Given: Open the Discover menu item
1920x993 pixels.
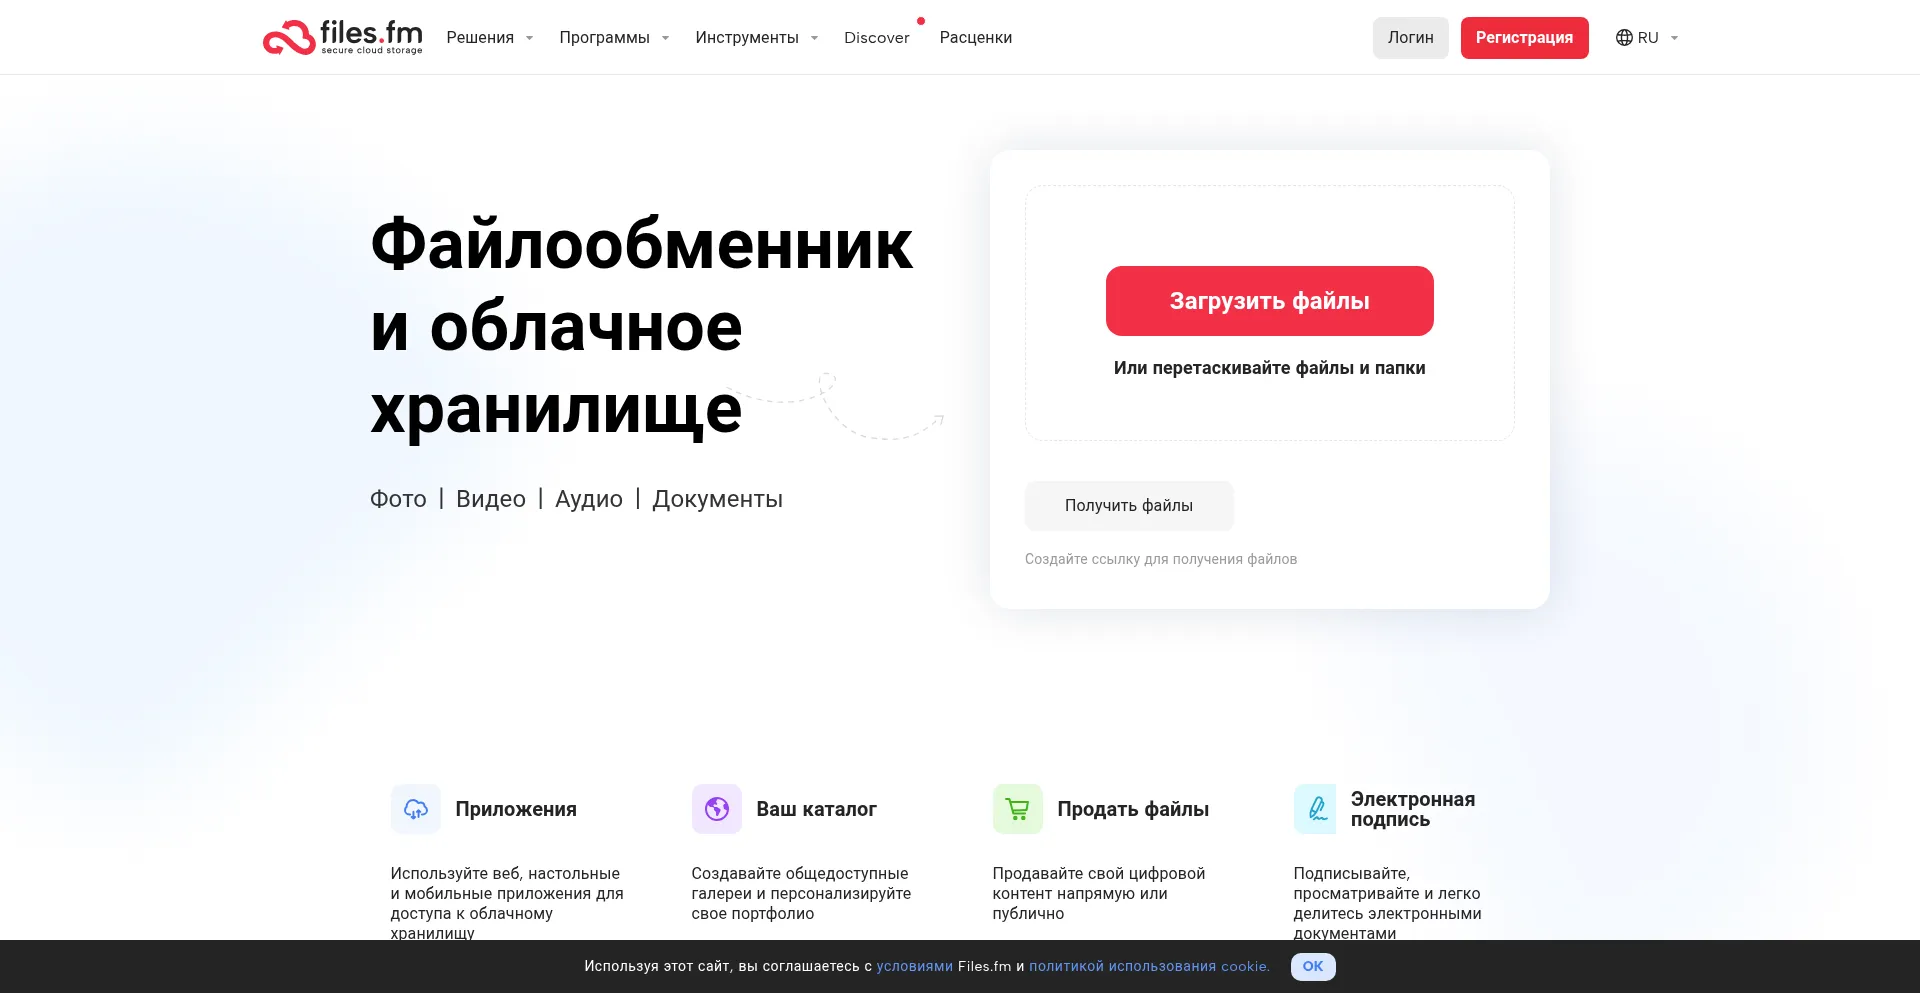Looking at the screenshot, I should click(x=877, y=38).
